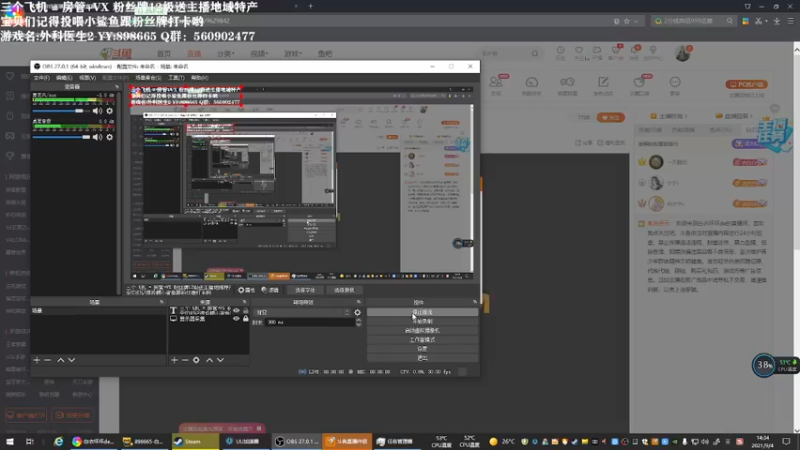Image resolution: width=800 pixels, height=450 pixels.
Task: Click 麦克风/Aux volume slider
Action: [61, 111]
